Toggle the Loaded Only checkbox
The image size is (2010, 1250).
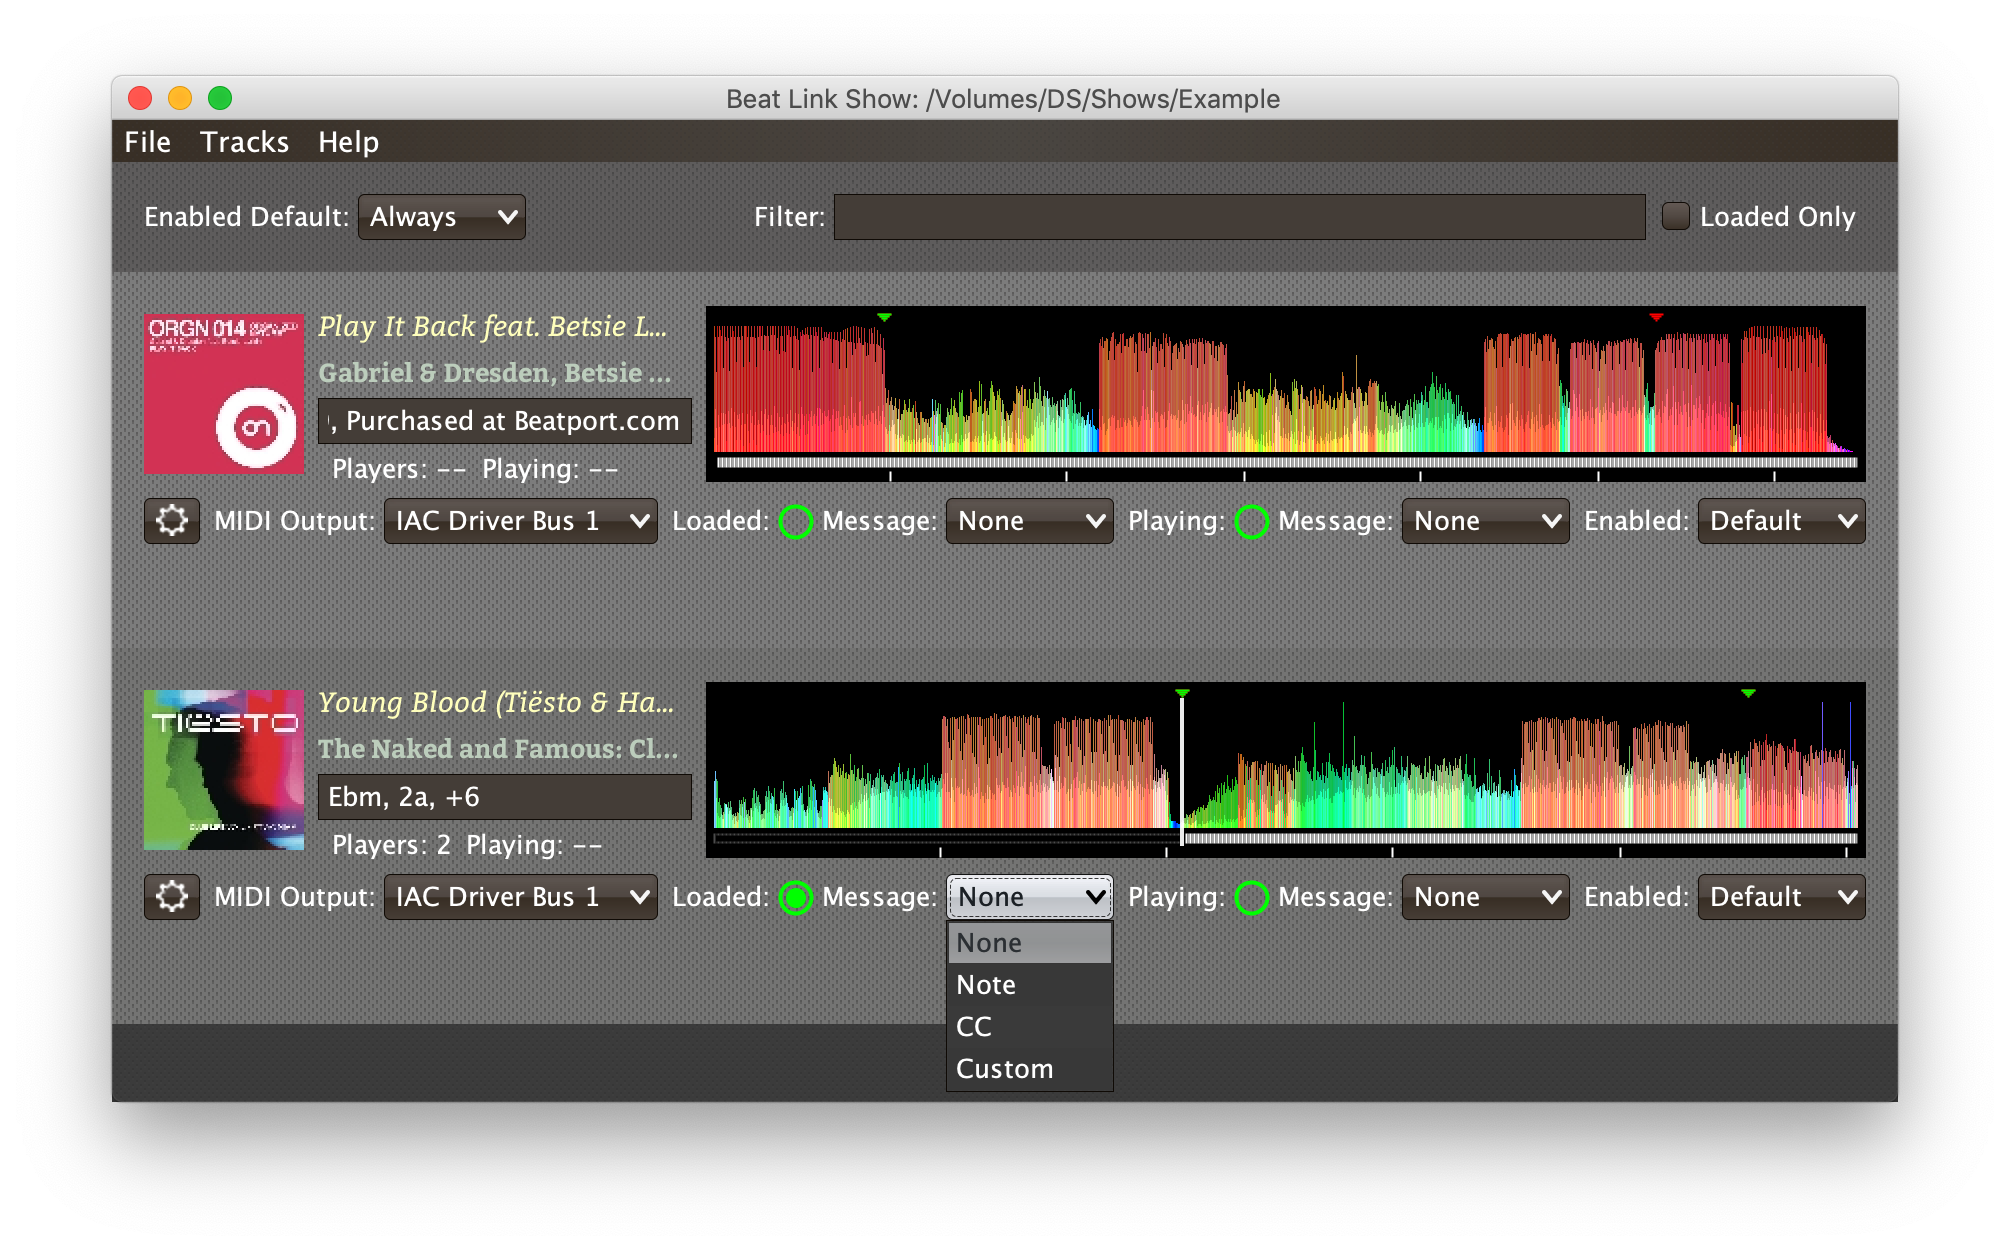click(1676, 216)
